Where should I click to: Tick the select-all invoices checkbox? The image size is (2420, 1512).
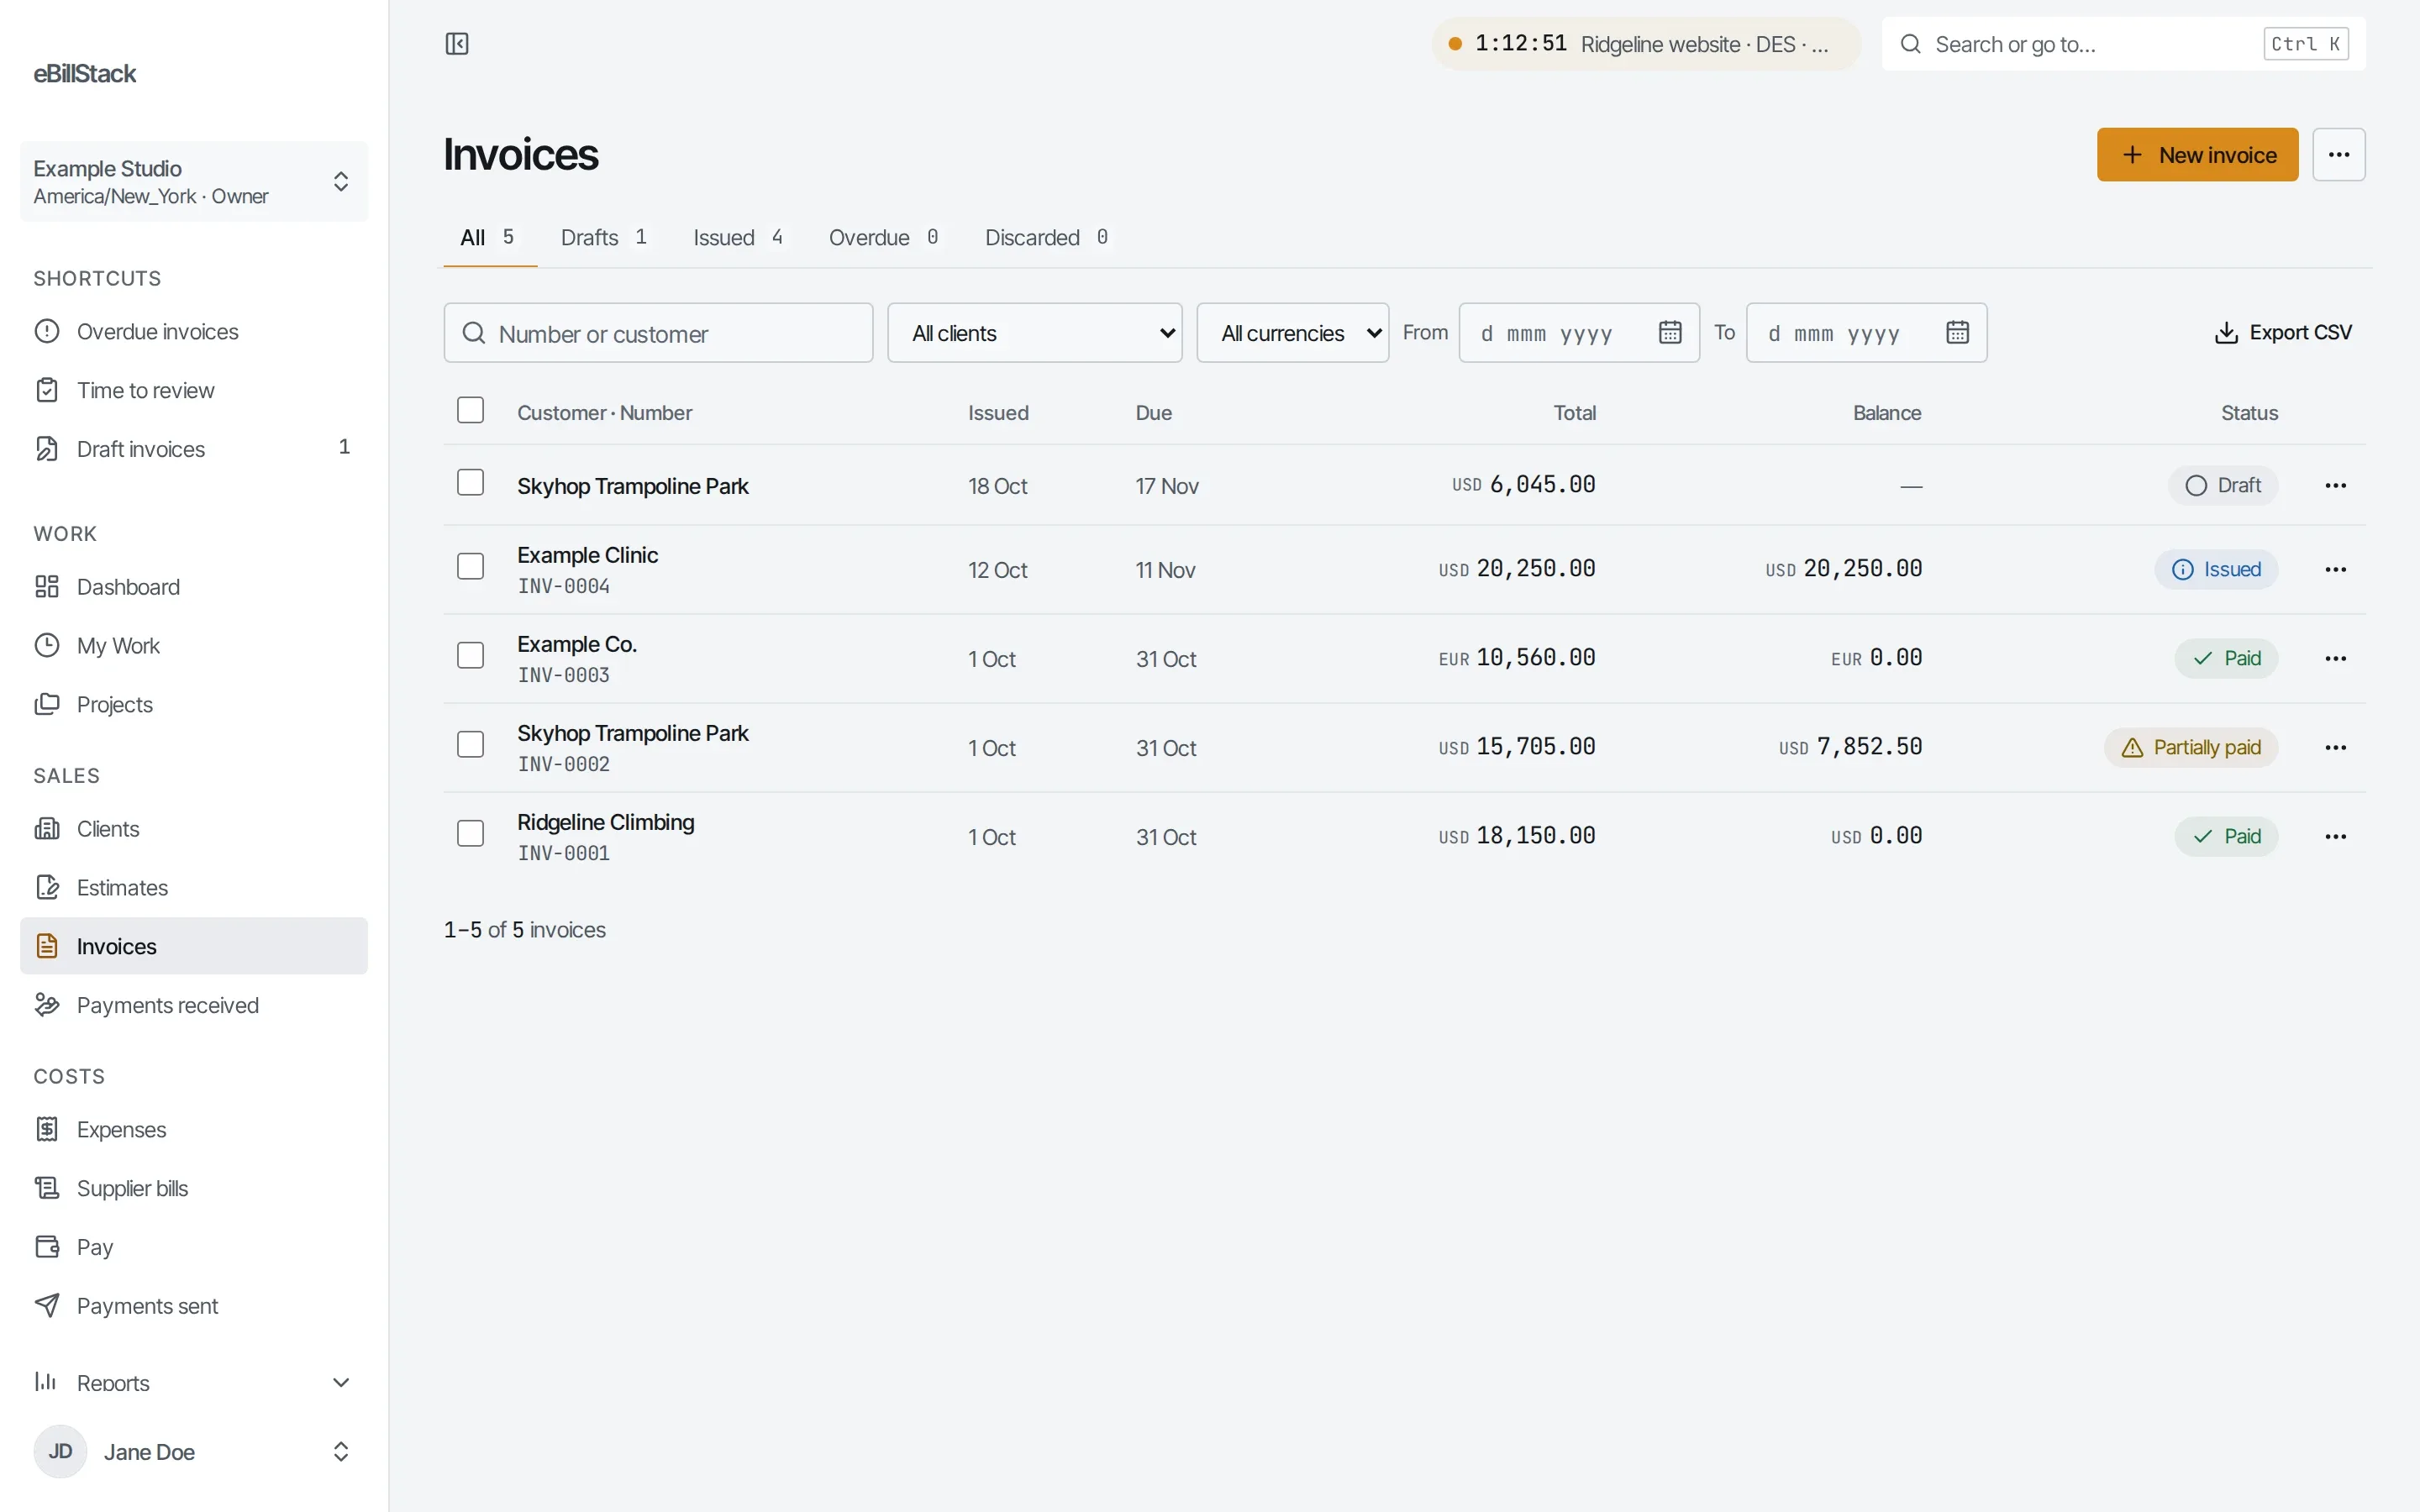pos(470,411)
